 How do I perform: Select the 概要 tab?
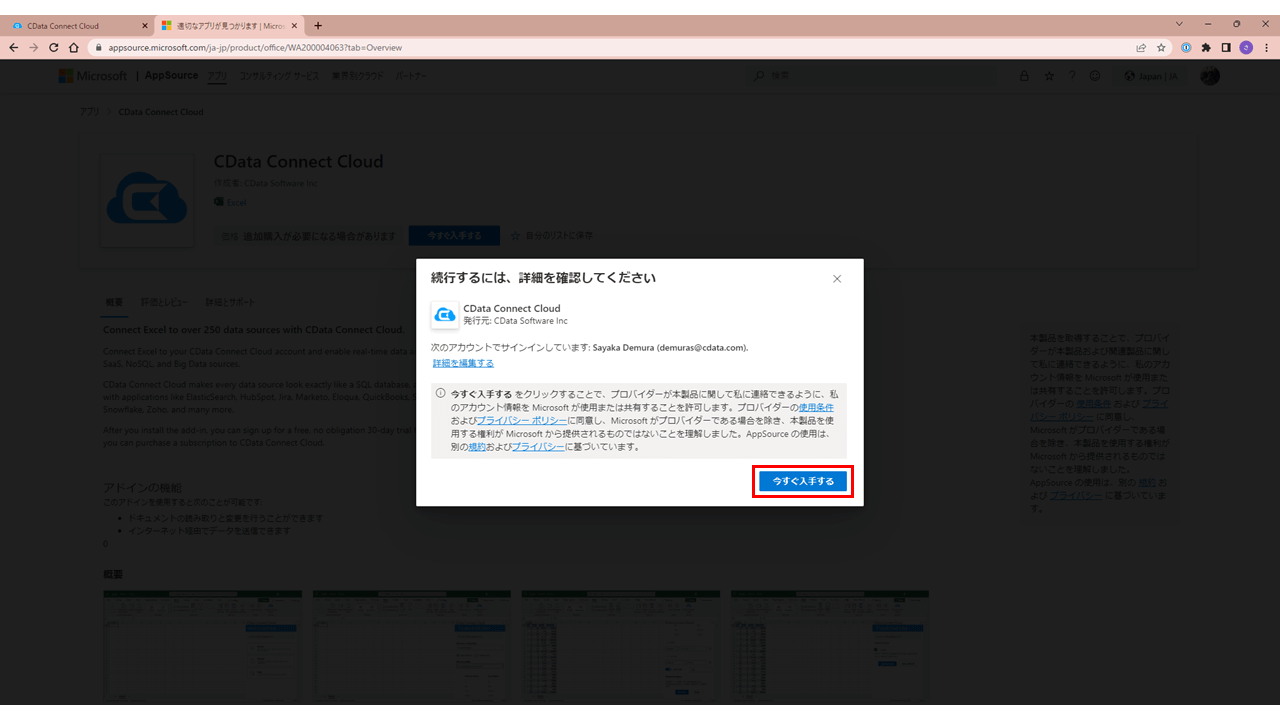pos(114,302)
